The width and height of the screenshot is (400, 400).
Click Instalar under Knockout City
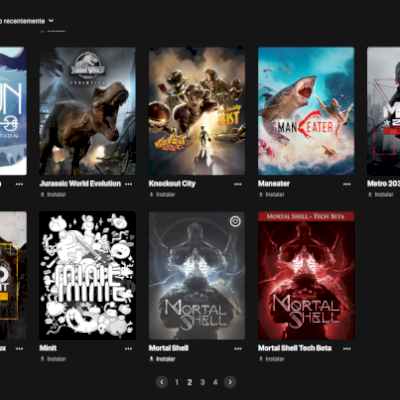pos(162,194)
